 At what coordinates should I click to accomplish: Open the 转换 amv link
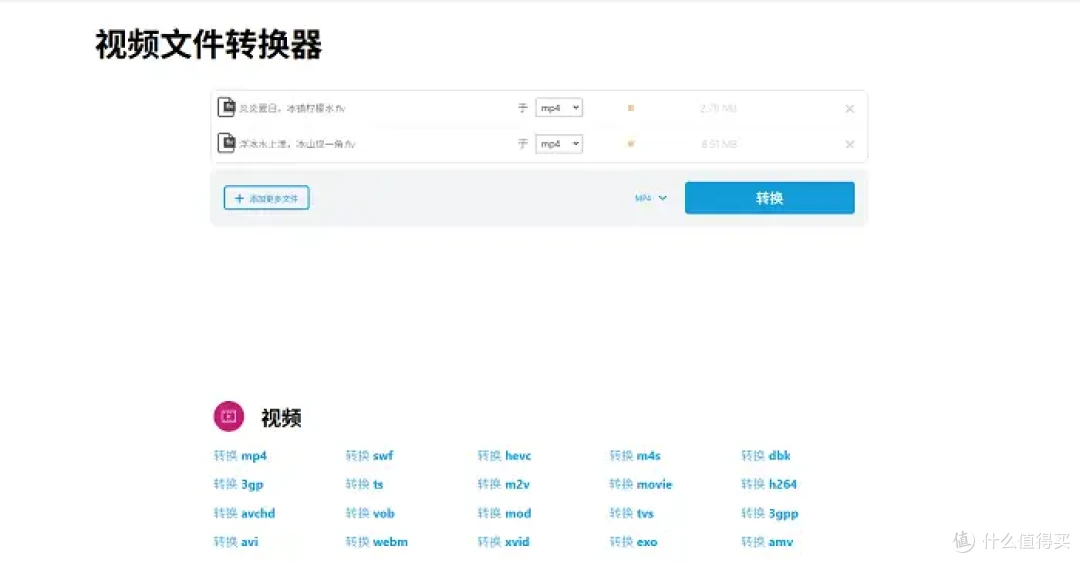click(x=767, y=542)
